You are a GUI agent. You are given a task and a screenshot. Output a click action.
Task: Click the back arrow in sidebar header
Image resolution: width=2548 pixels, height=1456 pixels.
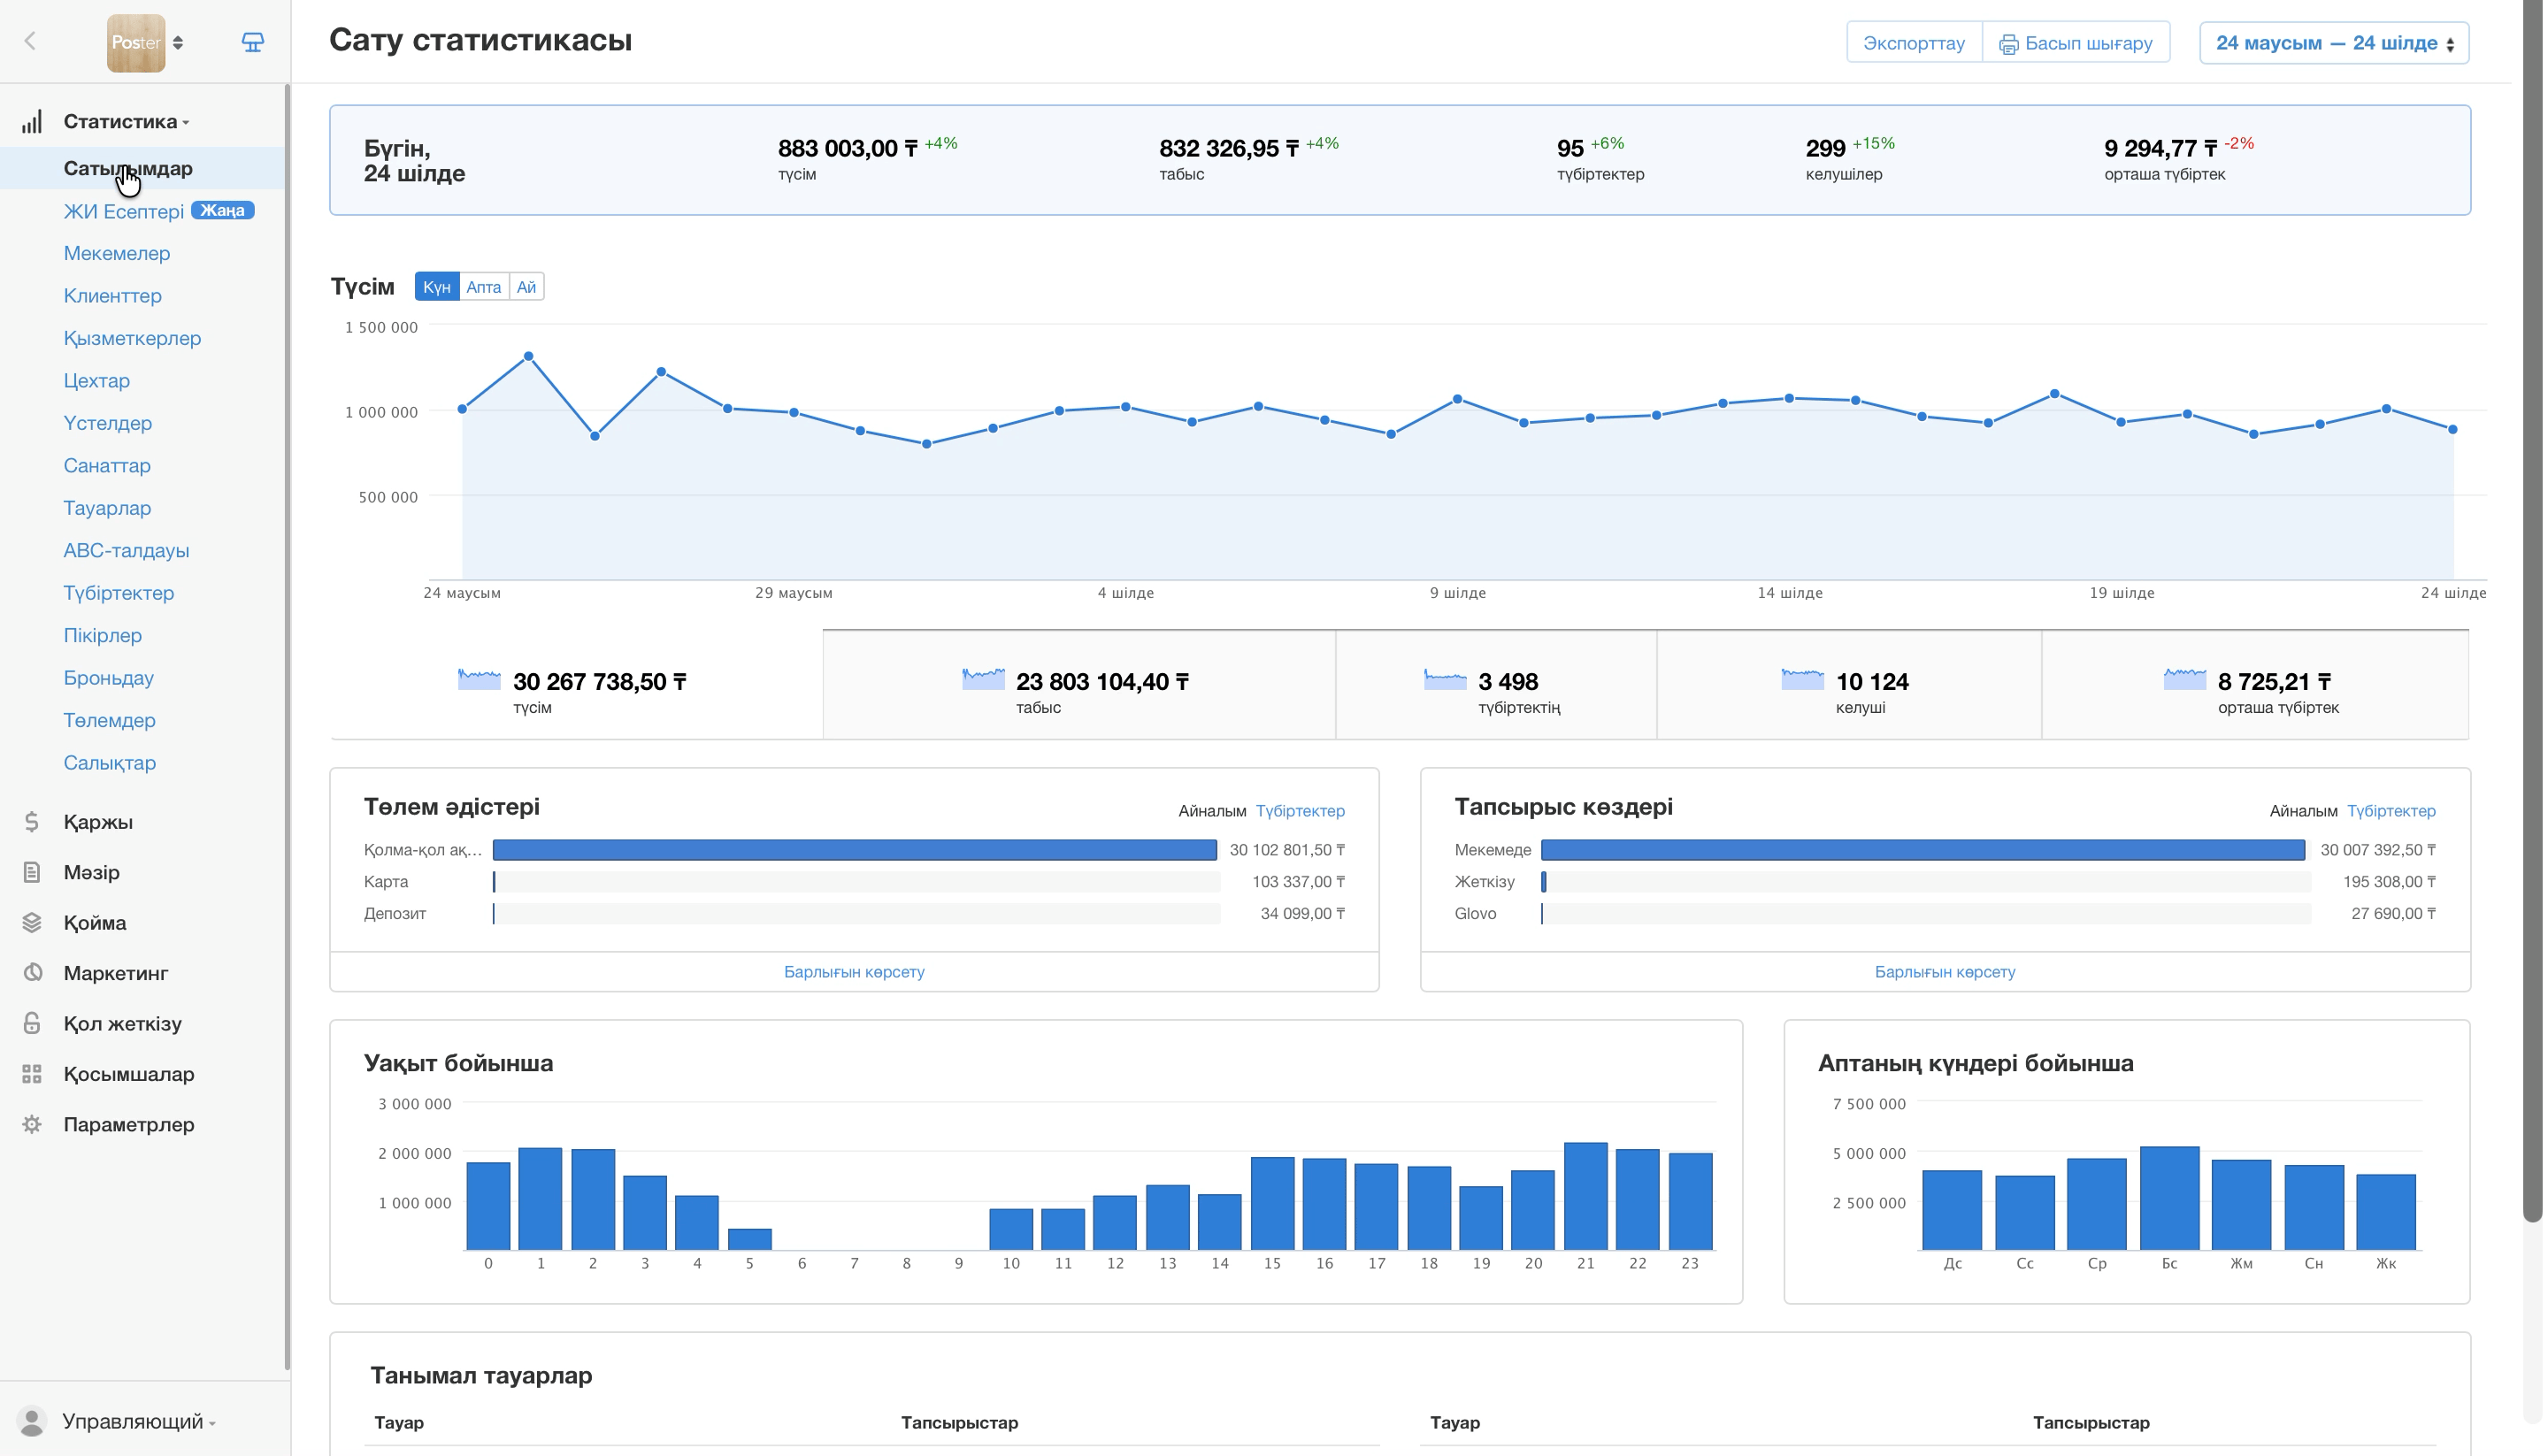click(30, 42)
